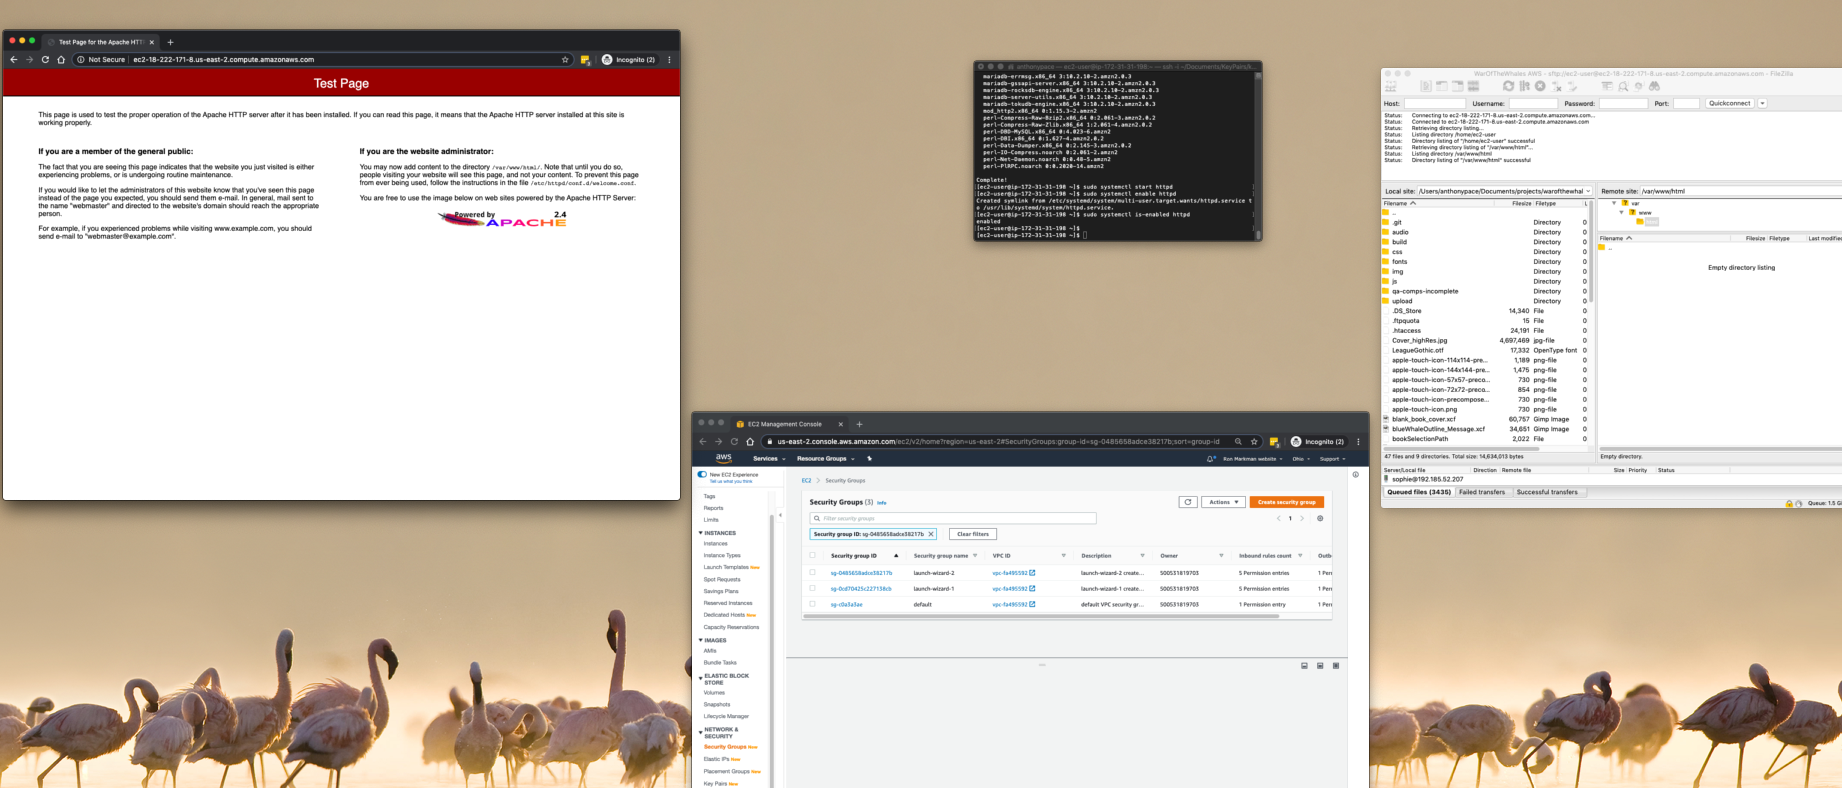Click the FileZilla Host input field
This screenshot has height=788, width=1842.
pos(1434,103)
